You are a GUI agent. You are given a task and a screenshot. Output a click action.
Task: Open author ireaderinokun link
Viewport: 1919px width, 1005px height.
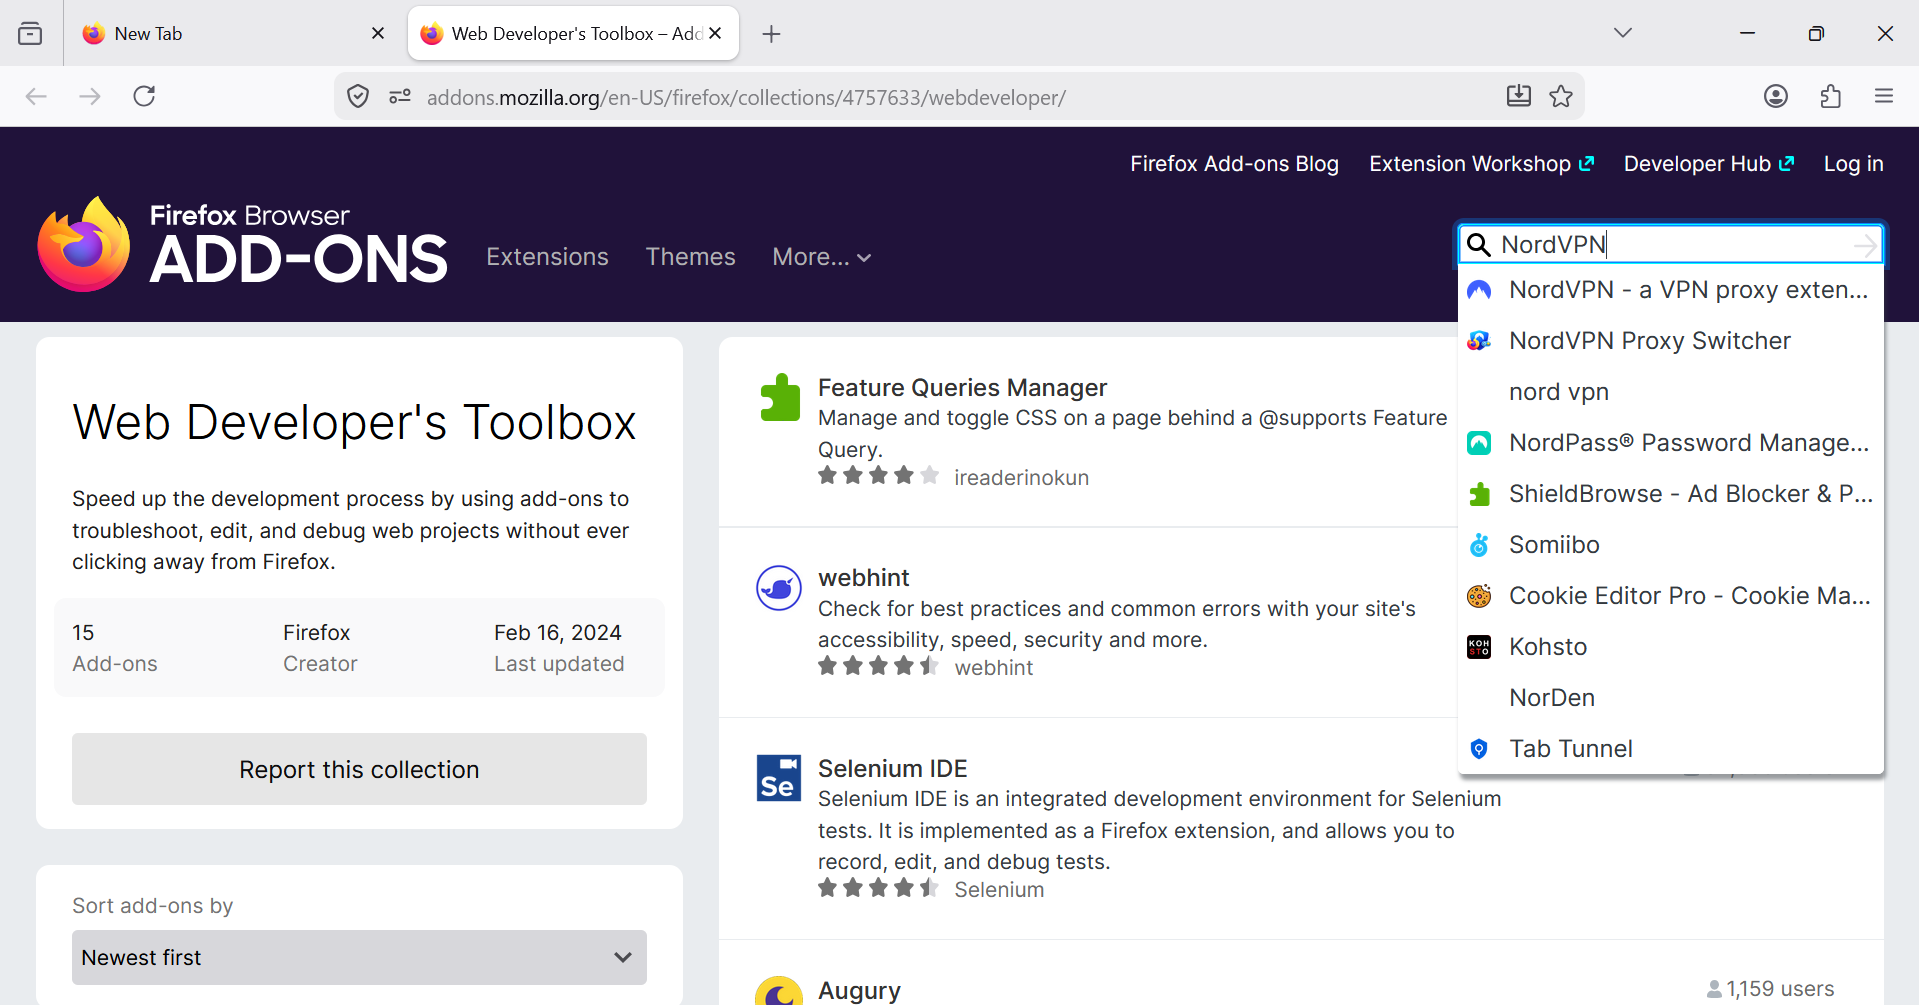(1021, 478)
